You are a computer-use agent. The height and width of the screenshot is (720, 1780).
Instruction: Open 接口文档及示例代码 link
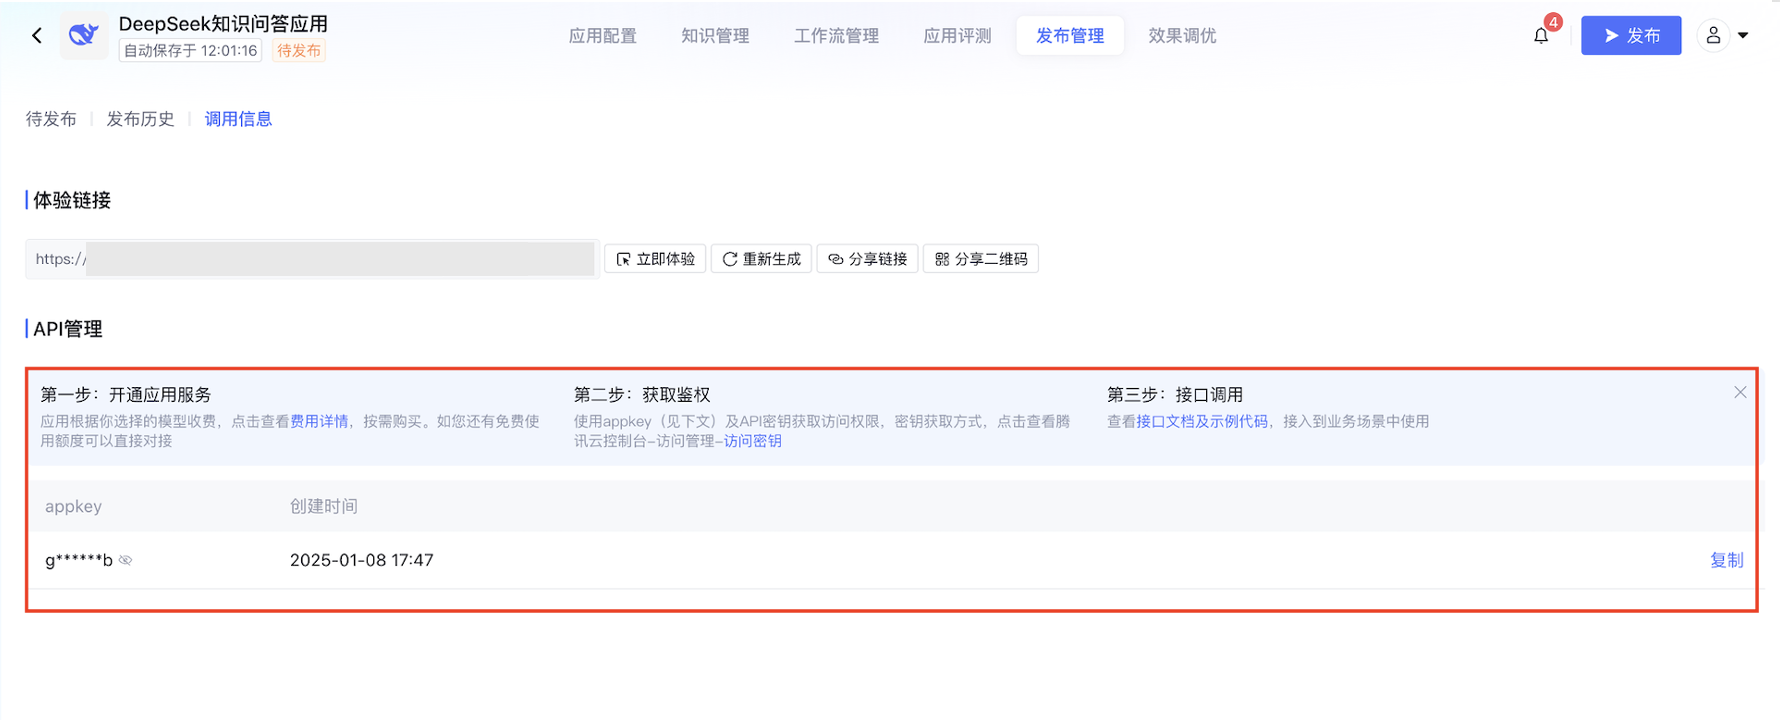(x=1202, y=421)
